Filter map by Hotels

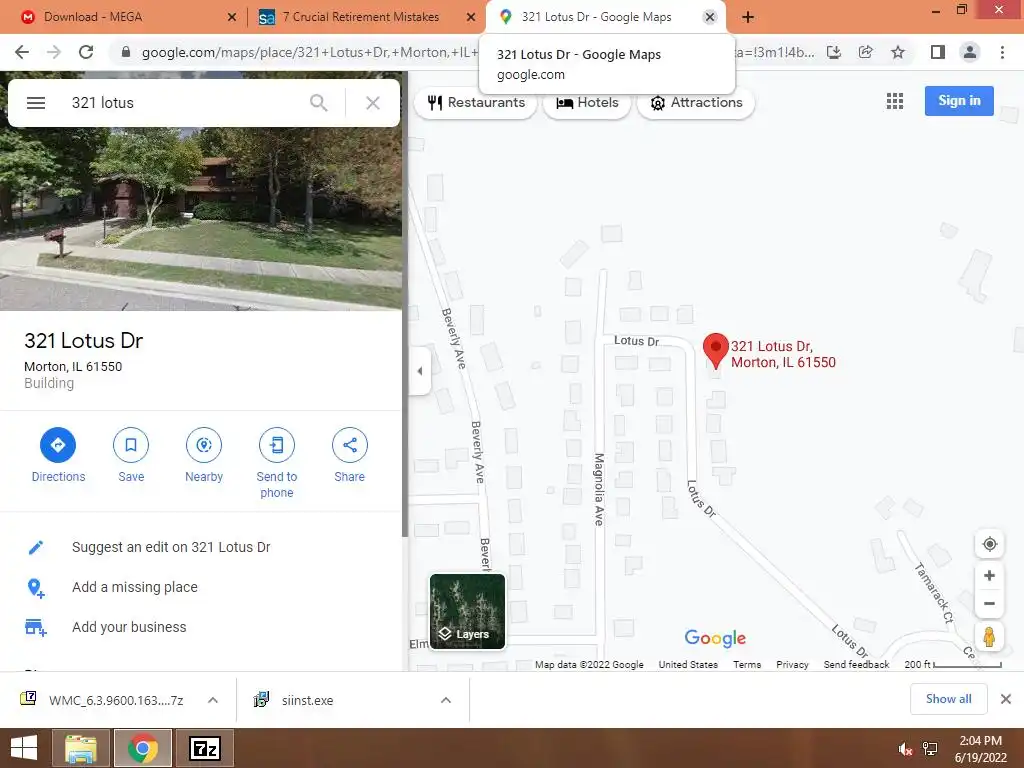(x=587, y=103)
